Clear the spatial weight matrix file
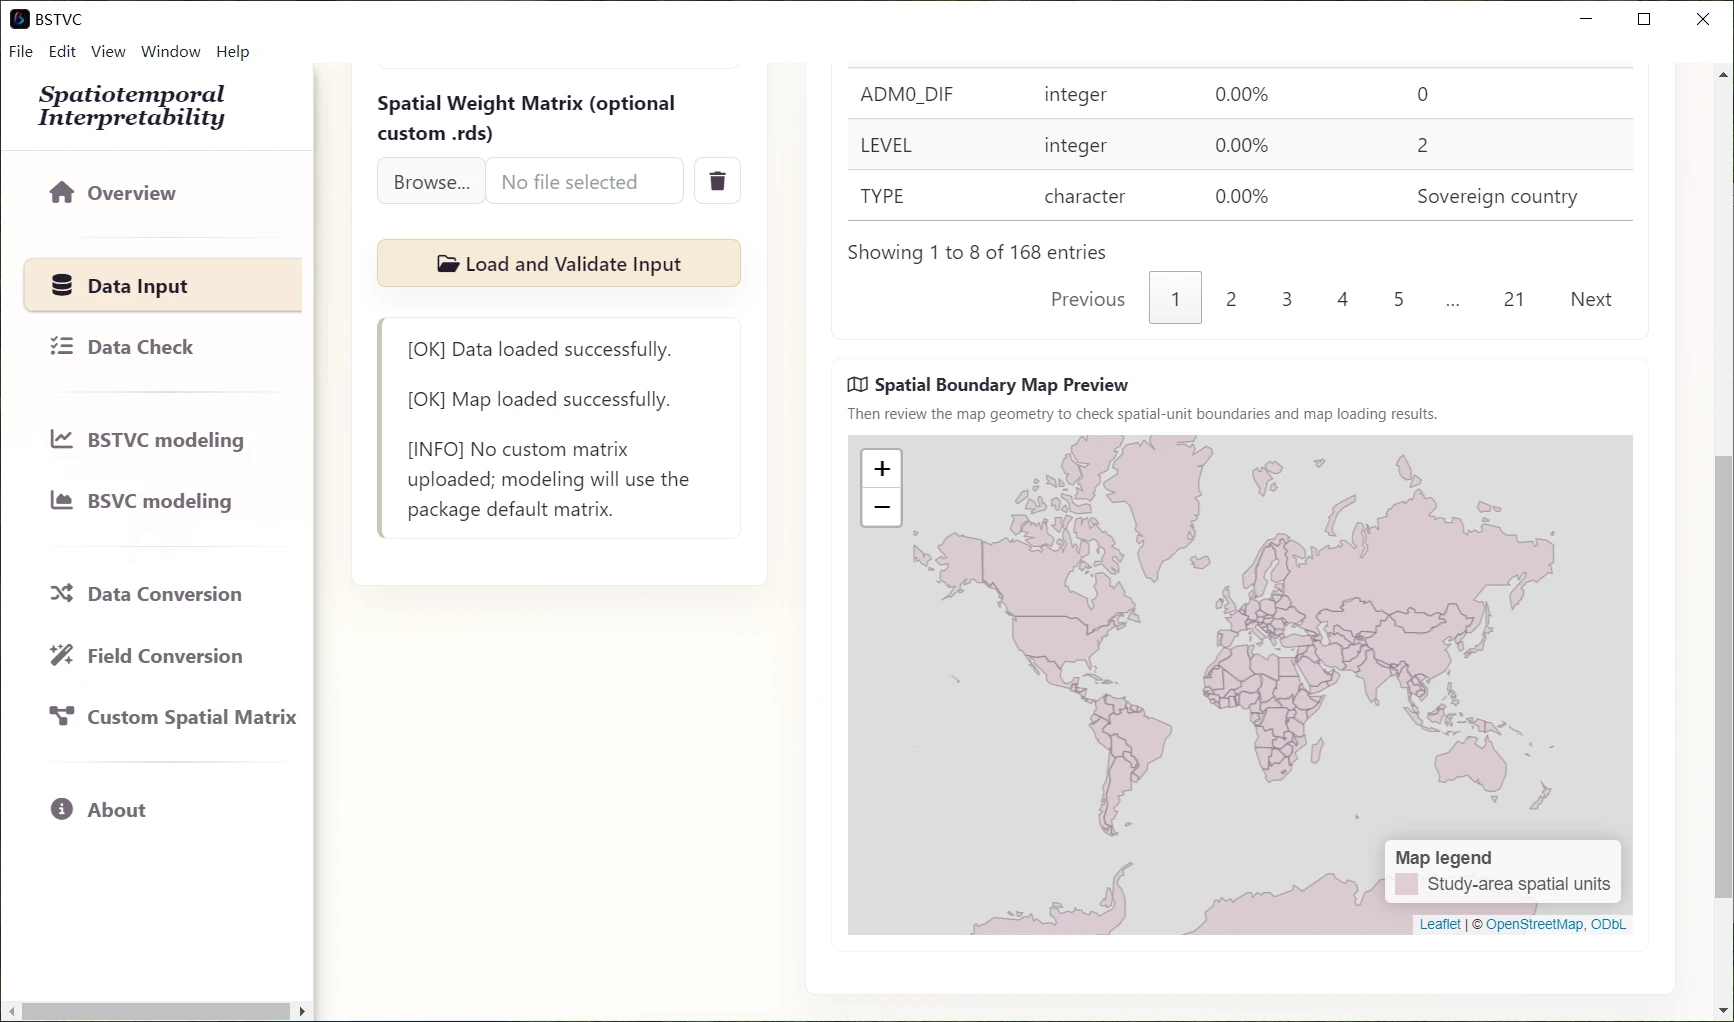 (717, 181)
